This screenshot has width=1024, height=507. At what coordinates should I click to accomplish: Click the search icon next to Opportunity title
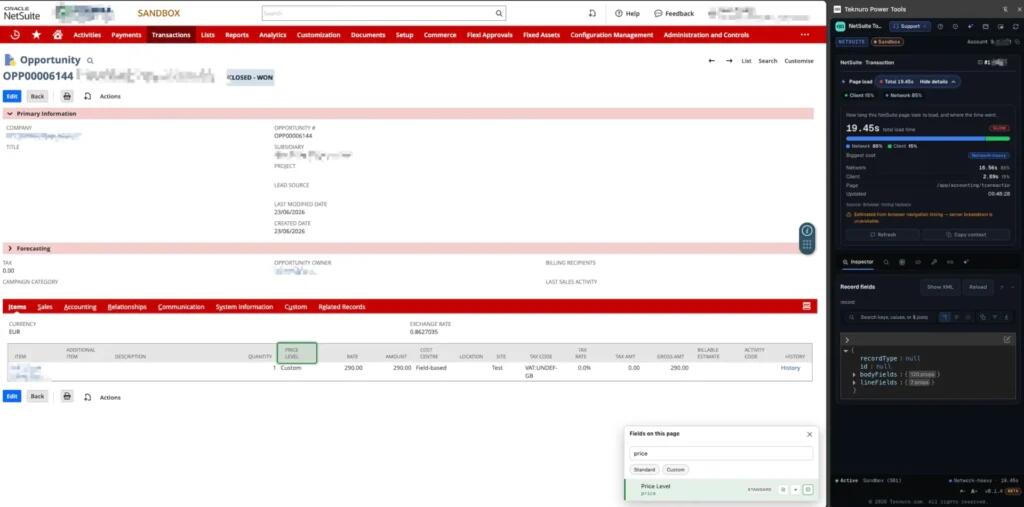coord(90,60)
